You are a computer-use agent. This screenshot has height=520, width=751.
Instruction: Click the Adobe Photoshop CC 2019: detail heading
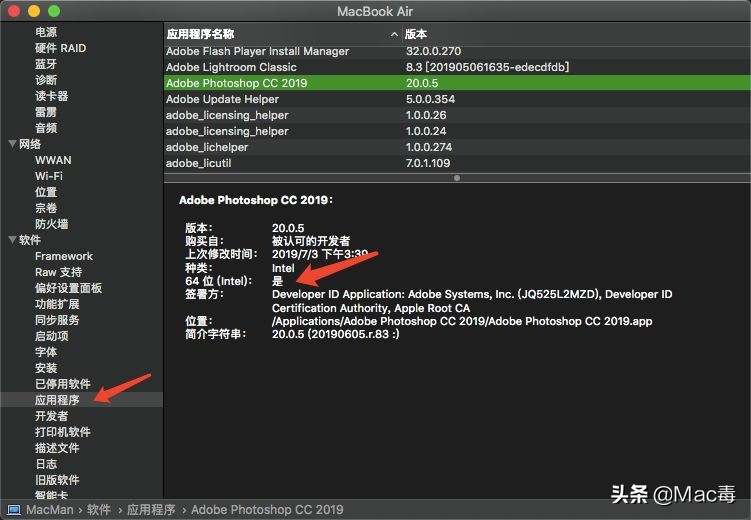coord(256,200)
